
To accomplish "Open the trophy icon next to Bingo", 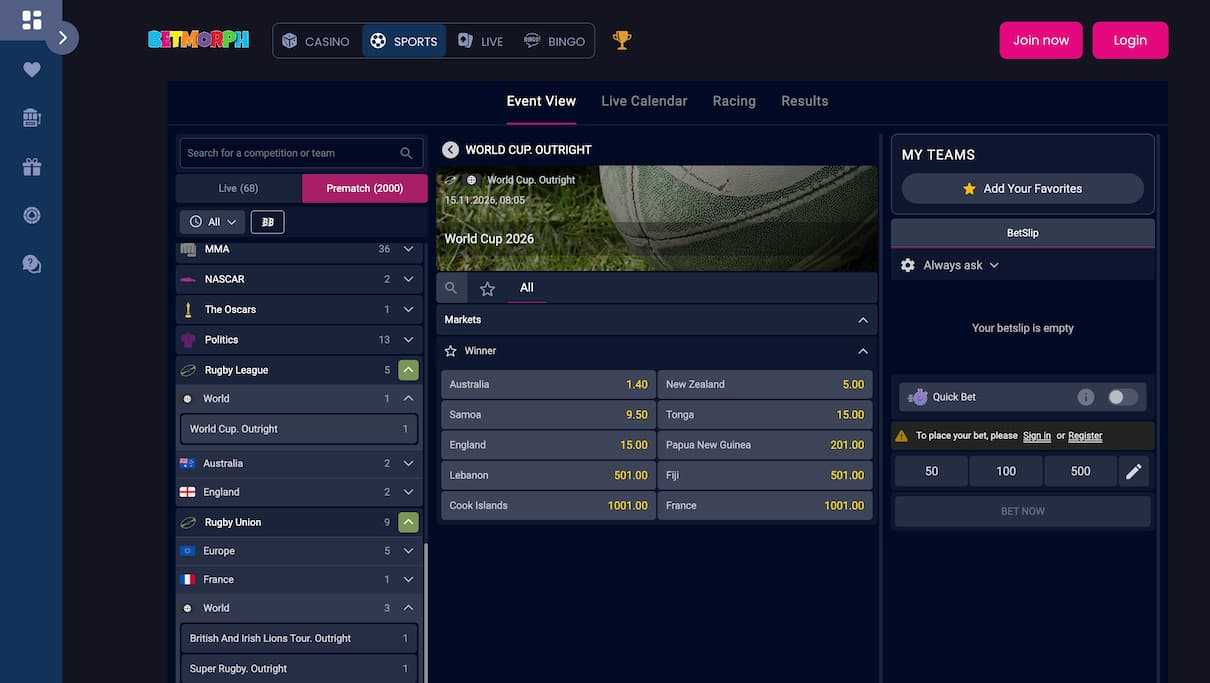I will (x=621, y=40).
